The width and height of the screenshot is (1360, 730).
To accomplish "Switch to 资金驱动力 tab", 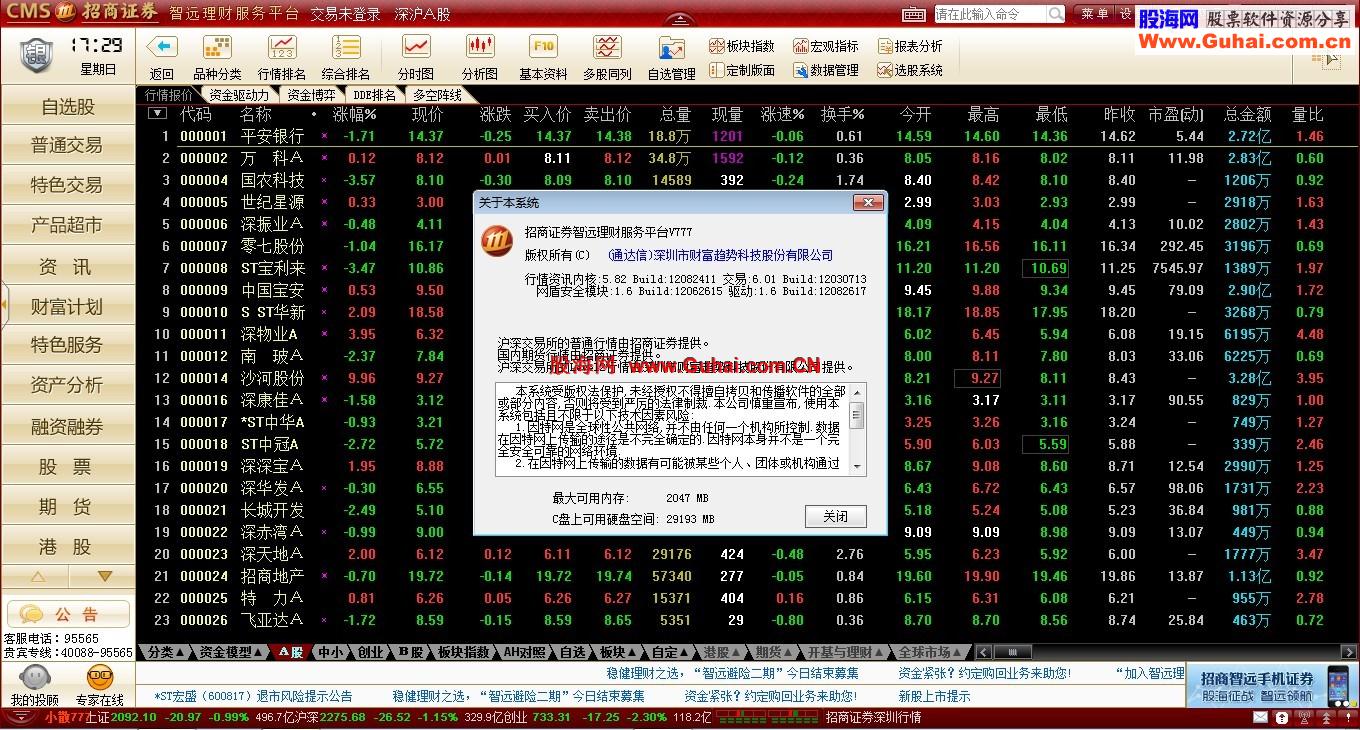I will pos(237,95).
